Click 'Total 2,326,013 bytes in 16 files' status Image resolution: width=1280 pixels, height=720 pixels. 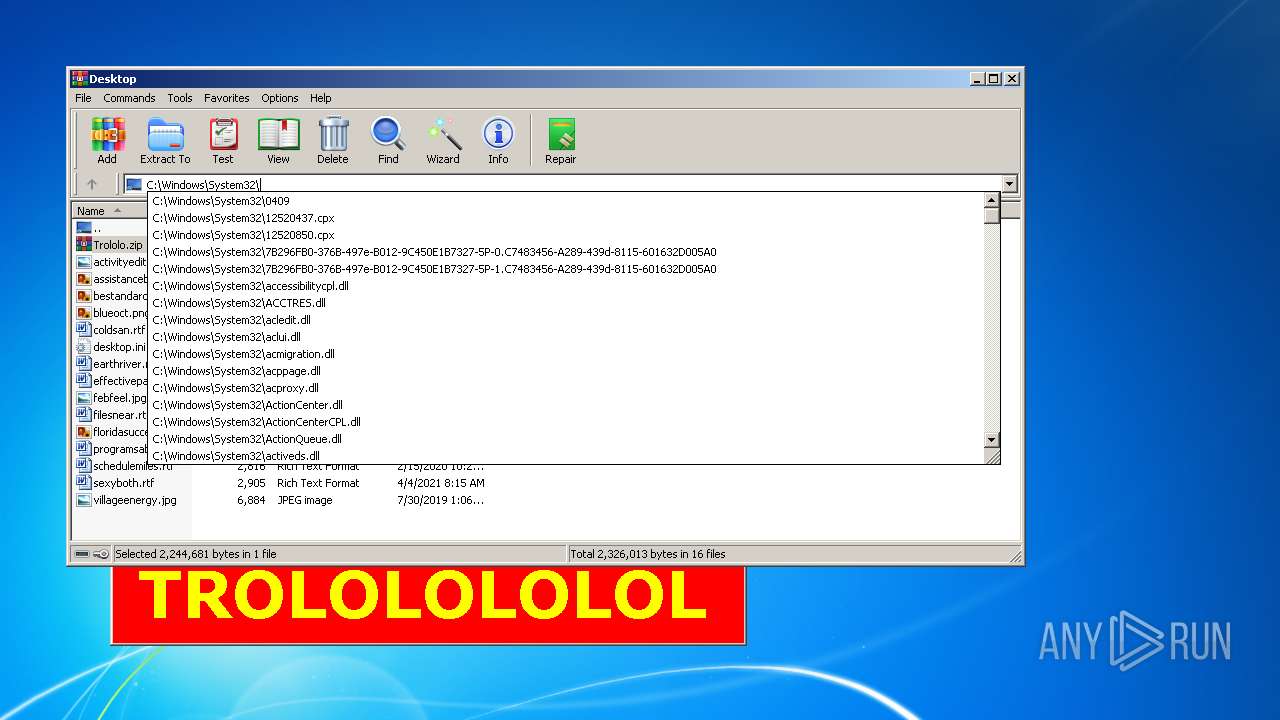point(648,554)
